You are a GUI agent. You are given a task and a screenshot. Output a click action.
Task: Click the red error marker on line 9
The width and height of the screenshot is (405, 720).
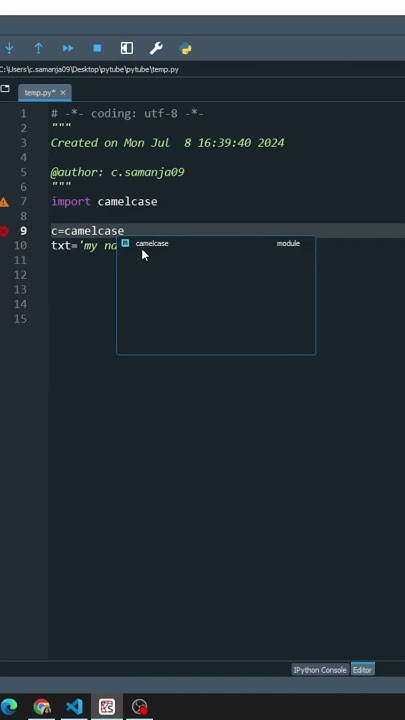click(4, 231)
